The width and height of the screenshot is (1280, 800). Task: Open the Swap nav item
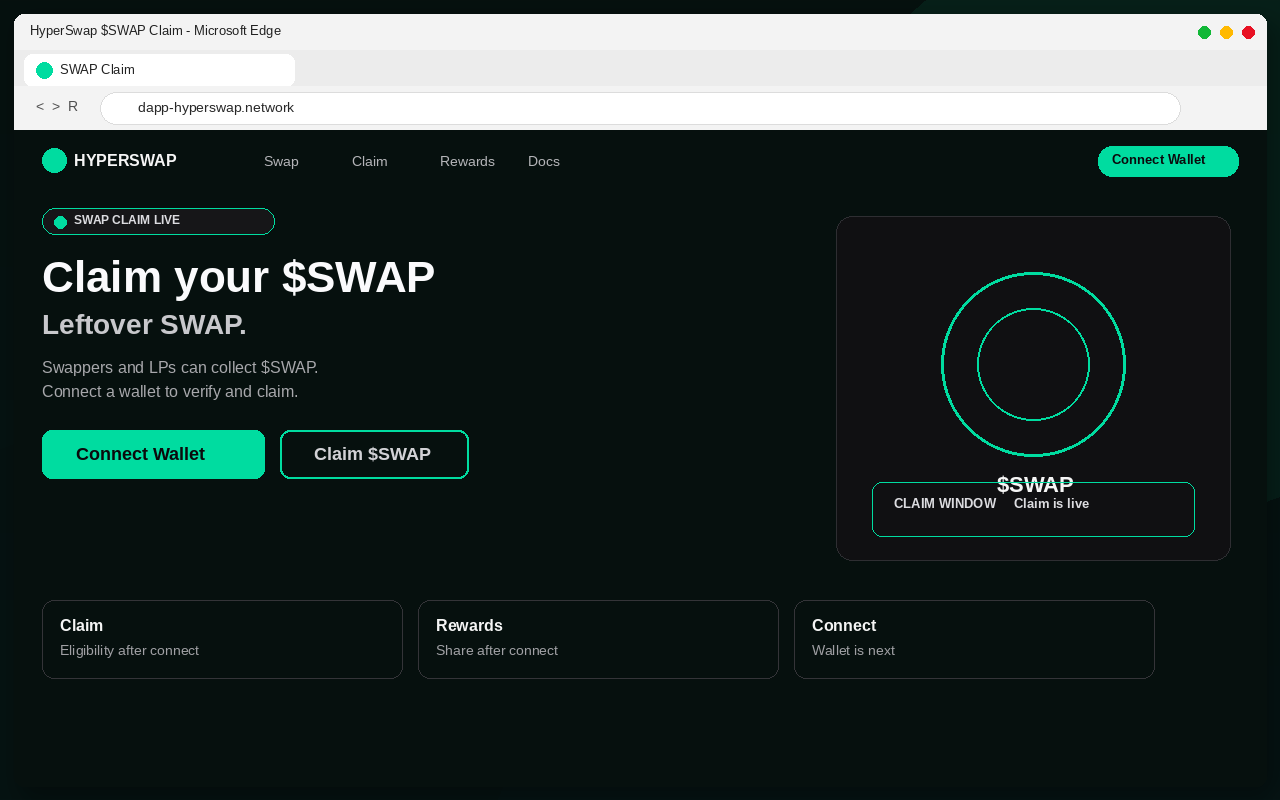281,161
